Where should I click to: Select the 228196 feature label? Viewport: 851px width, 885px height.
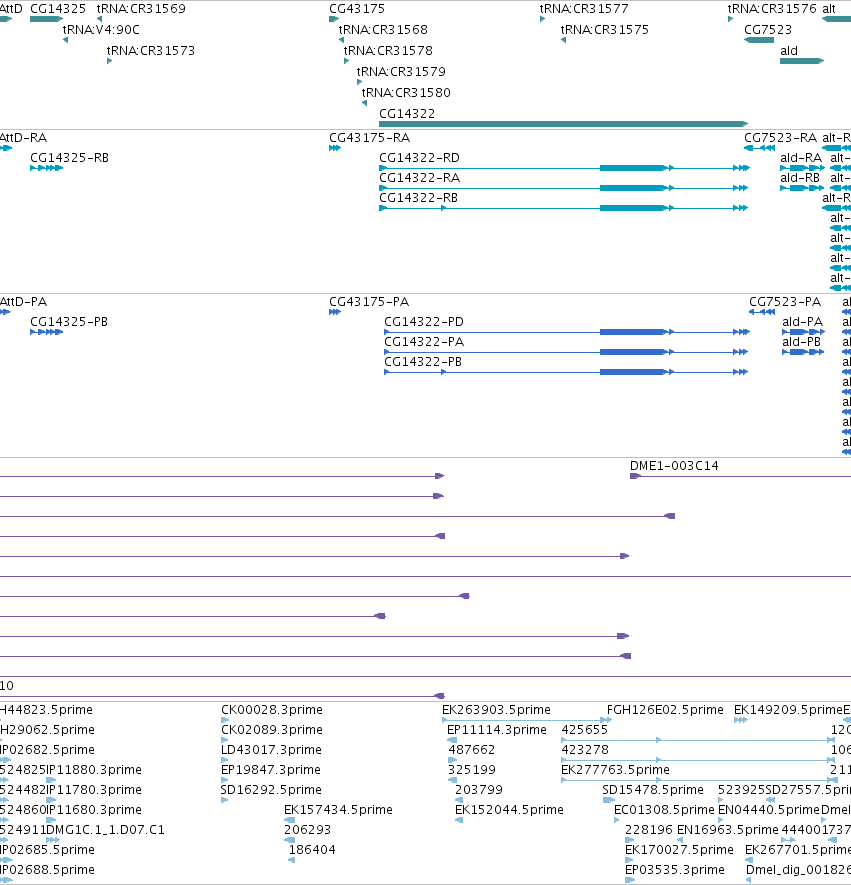pyautogui.click(x=649, y=830)
